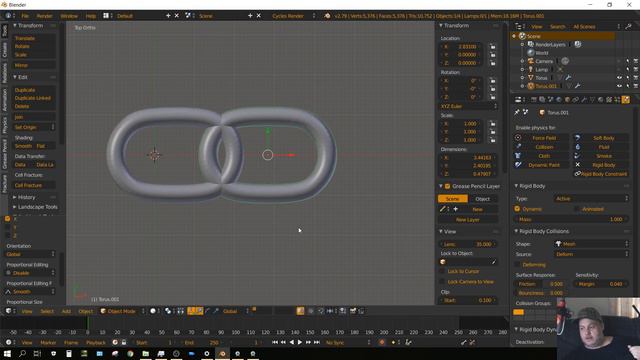Click the Rigid Body Constraint link icon
This screenshot has width=640, height=360.
click(578, 174)
